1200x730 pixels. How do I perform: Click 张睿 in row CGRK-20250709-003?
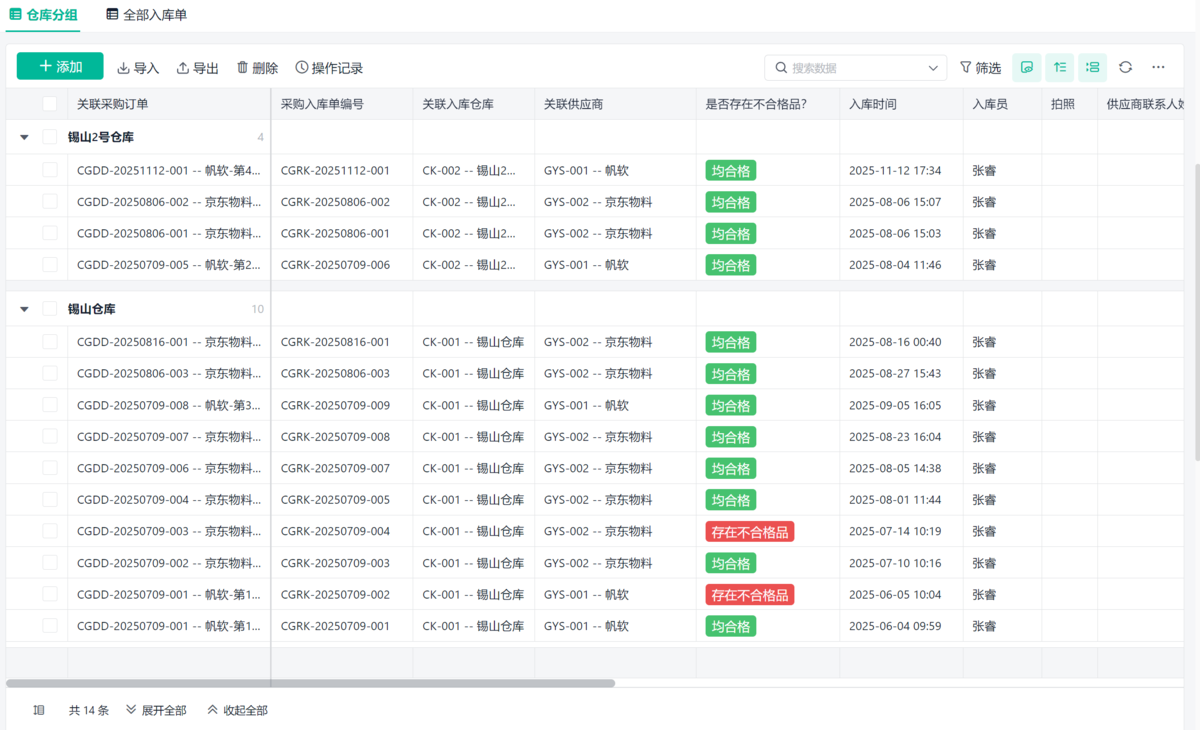coord(984,564)
